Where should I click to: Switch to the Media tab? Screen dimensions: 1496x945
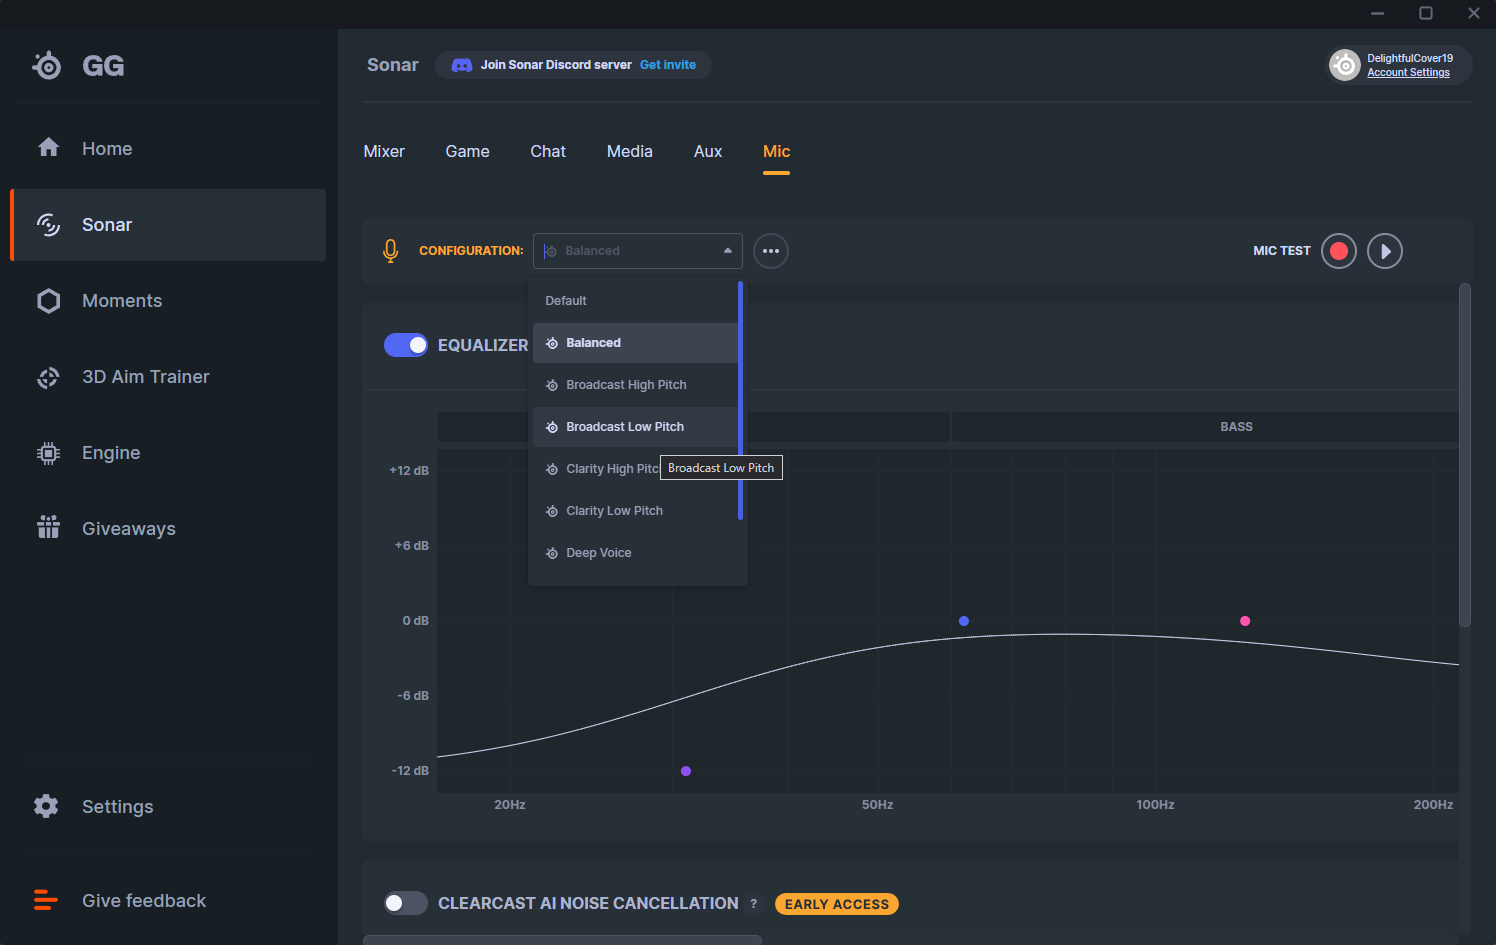click(x=630, y=151)
